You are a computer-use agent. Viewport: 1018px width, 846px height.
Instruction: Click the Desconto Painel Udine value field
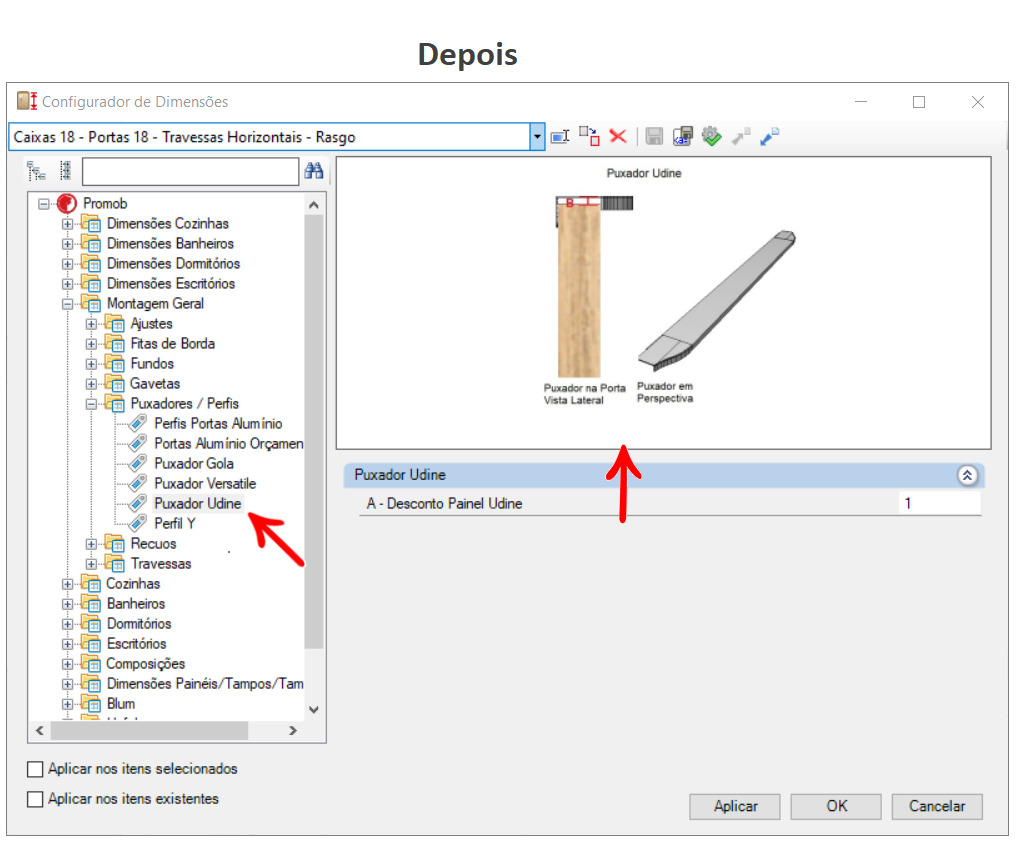(x=938, y=504)
